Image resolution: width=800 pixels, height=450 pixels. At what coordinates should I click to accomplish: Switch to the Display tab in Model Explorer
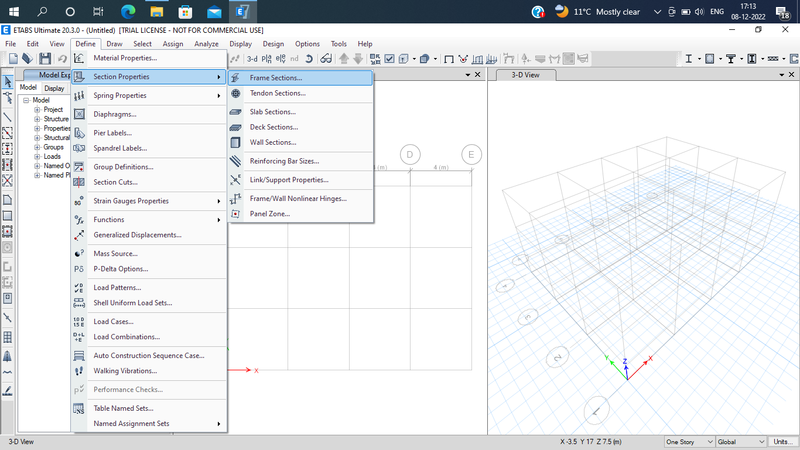(x=54, y=88)
